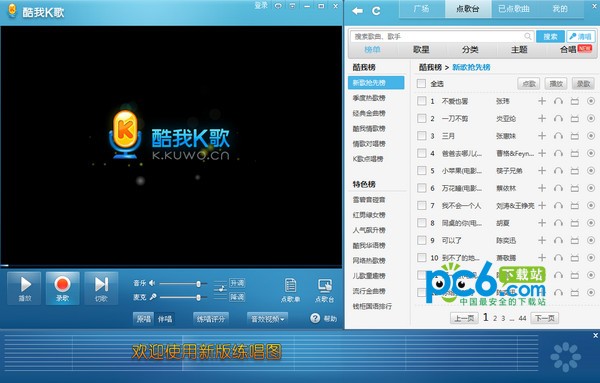Screen dimensions: 600x383
Task: Click the 麦克 microphone icon
Action: click(x=153, y=297)
